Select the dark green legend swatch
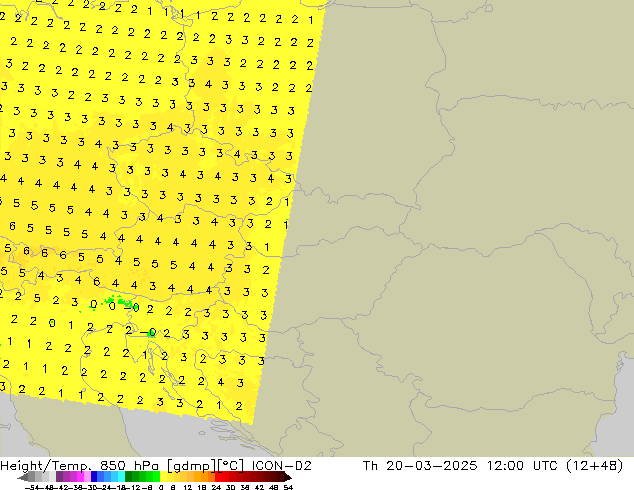Screen dimensions: 634x490 pos(129,477)
